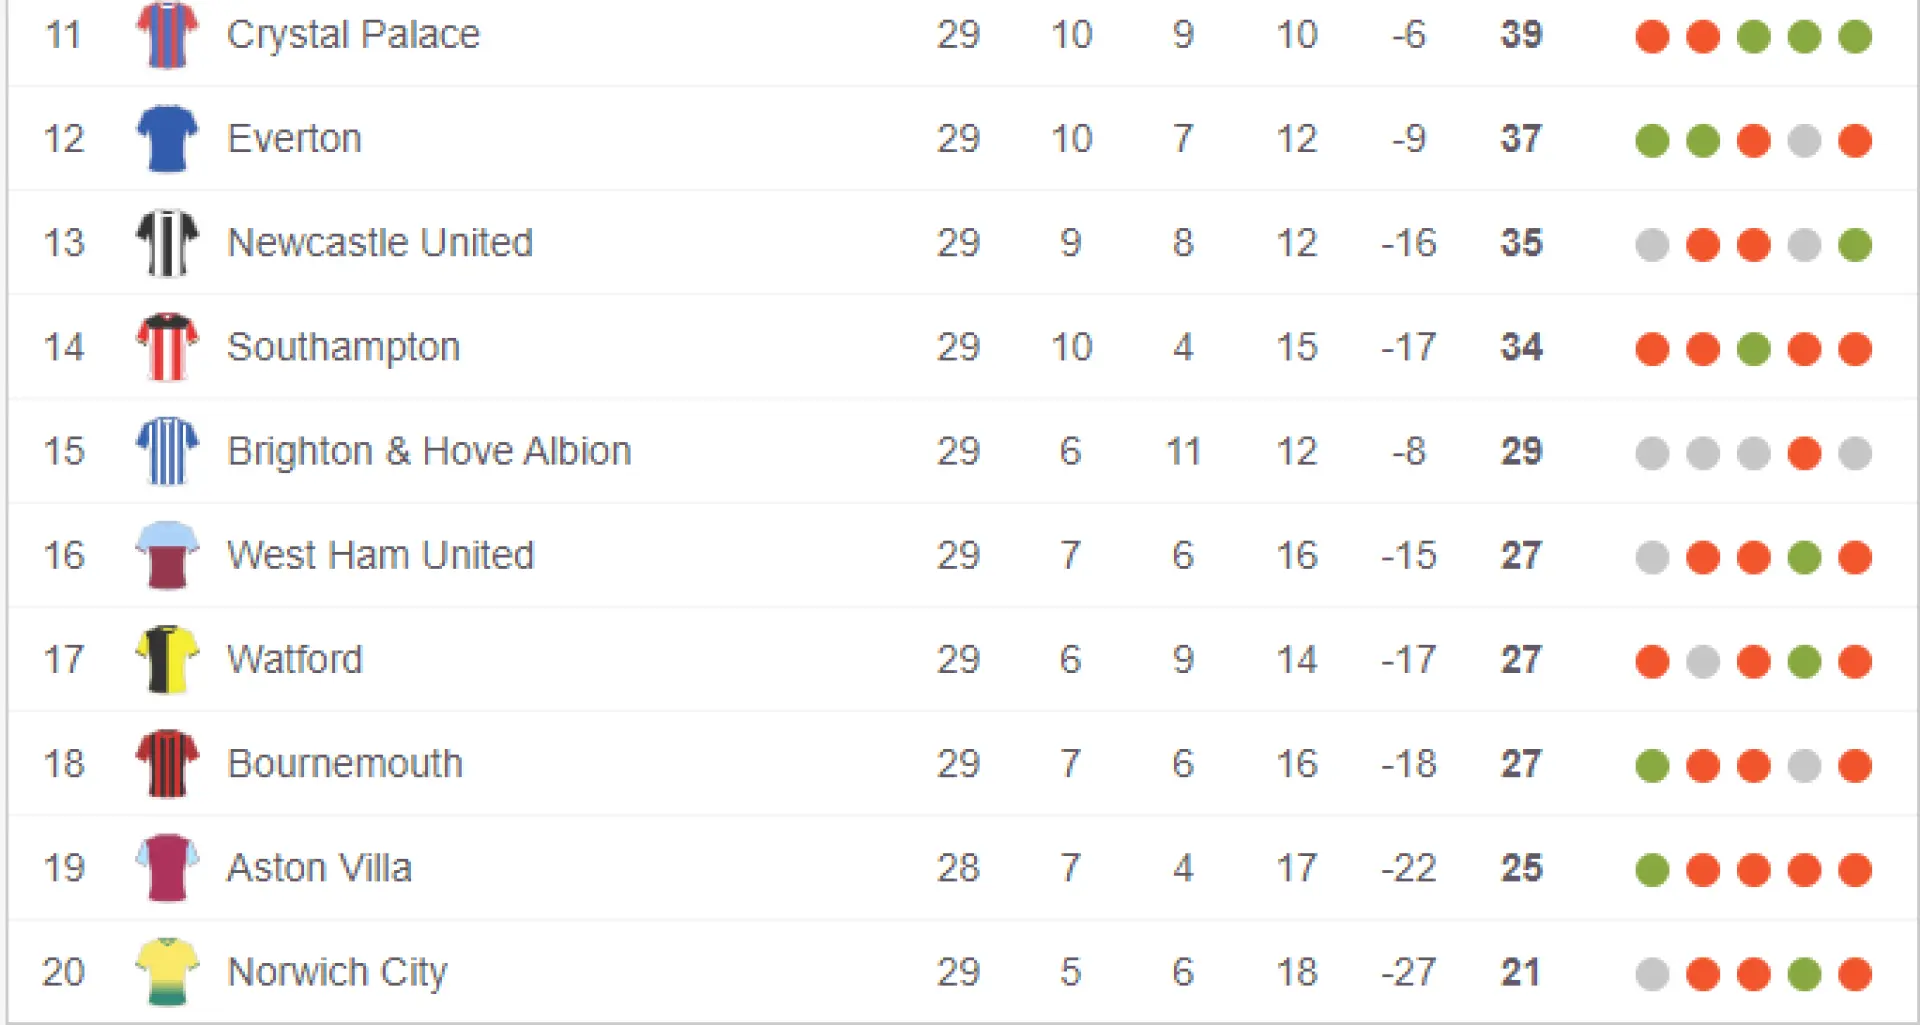1920x1025 pixels.
Task: Click Norwich City's yellow kit icon
Action: point(167,972)
